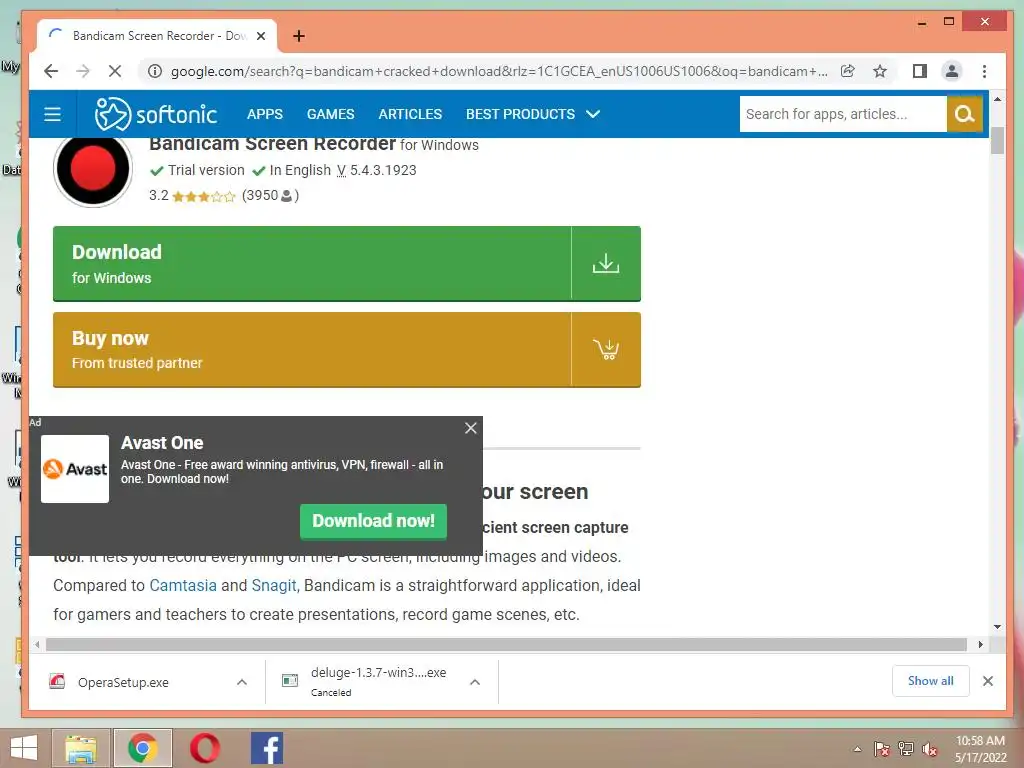
Task: Click the green Download for Windows button
Action: tap(347, 263)
